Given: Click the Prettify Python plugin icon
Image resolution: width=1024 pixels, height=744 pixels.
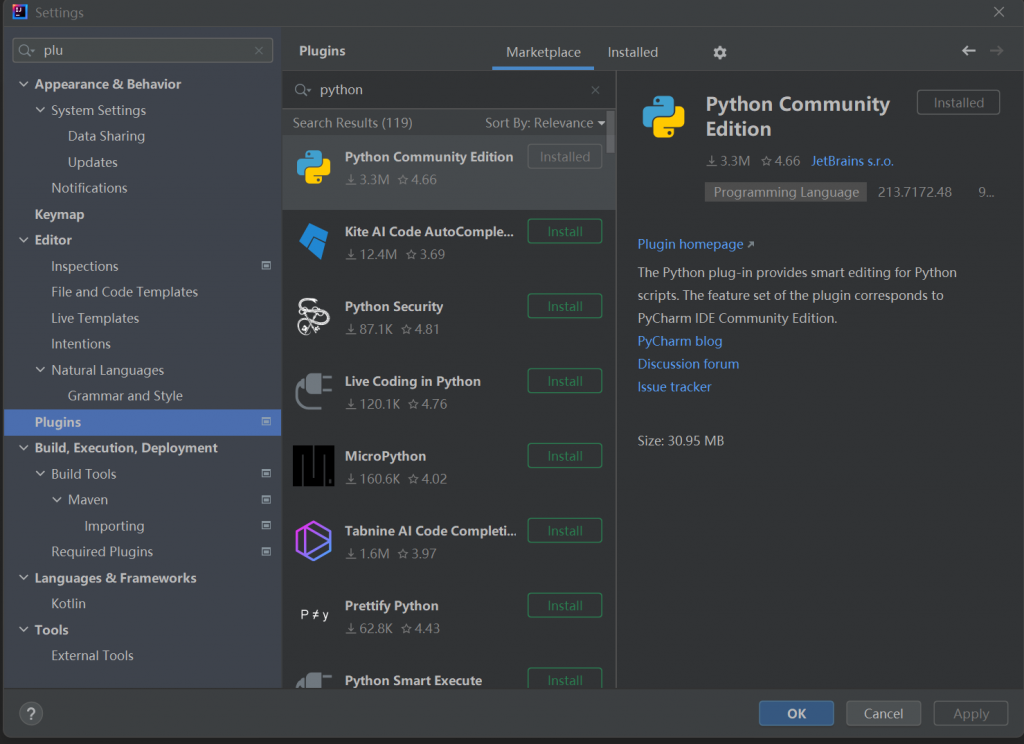Looking at the screenshot, I should click(314, 615).
